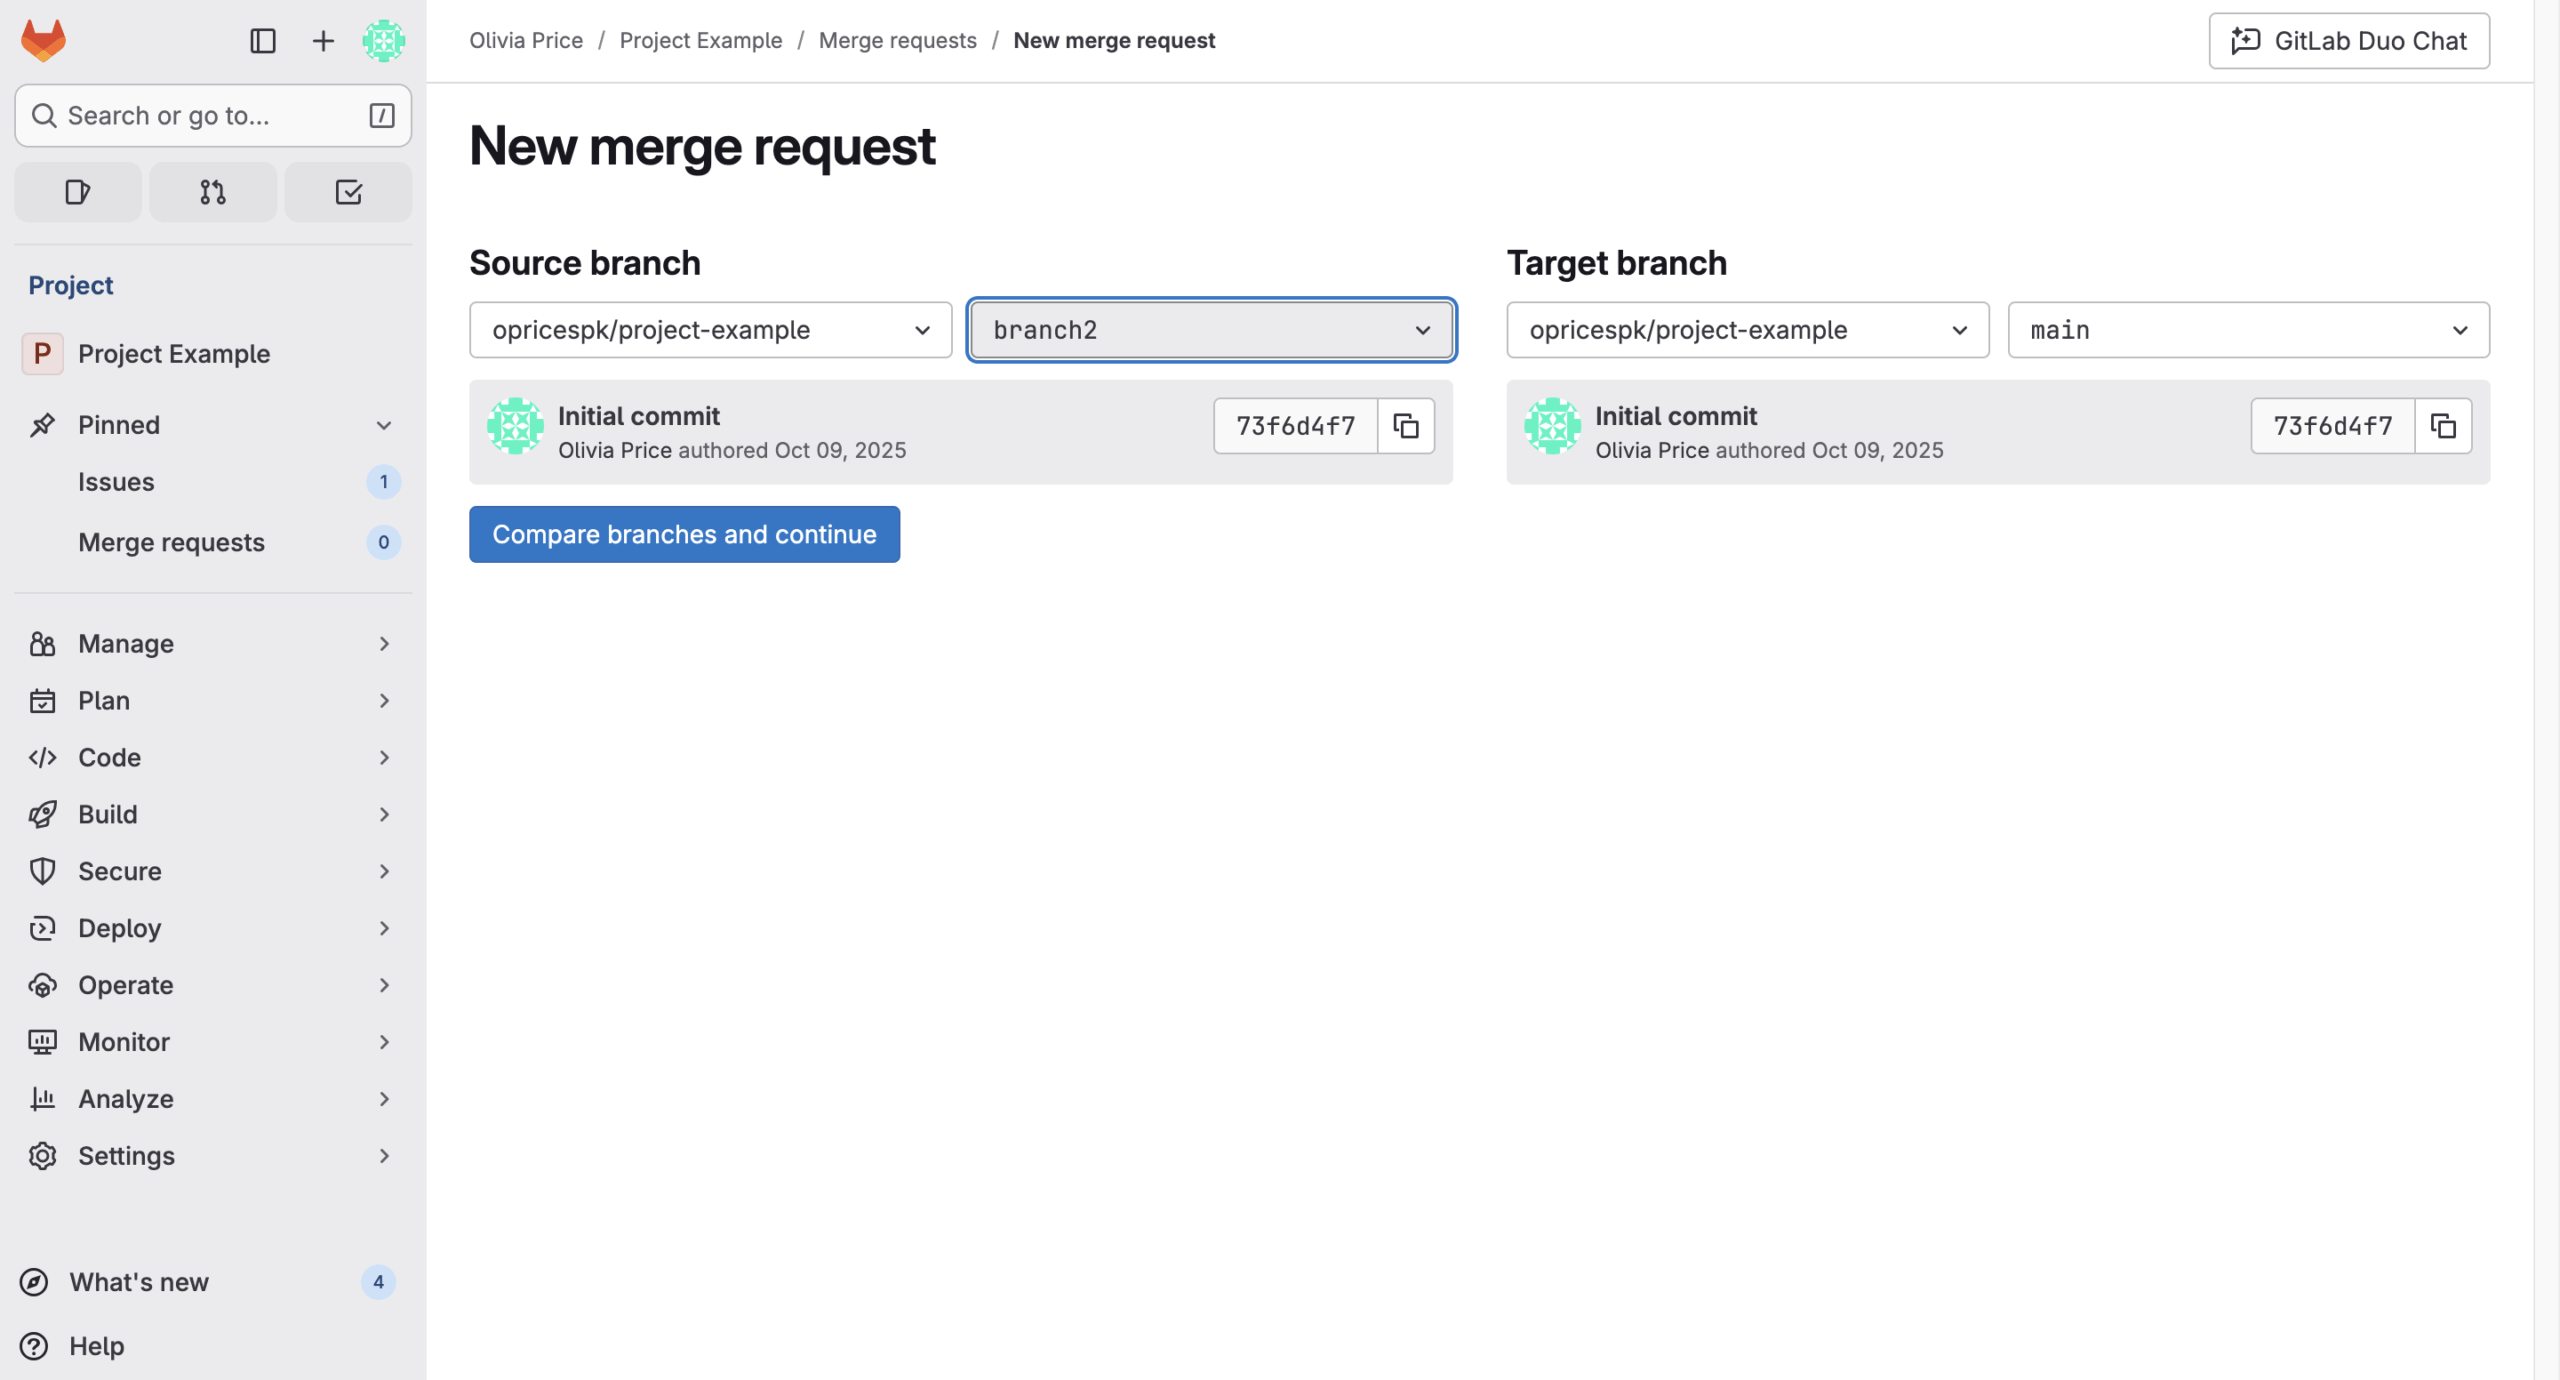Open Merge requests sidebar item
The width and height of the screenshot is (2560, 1380).
pos(171,542)
